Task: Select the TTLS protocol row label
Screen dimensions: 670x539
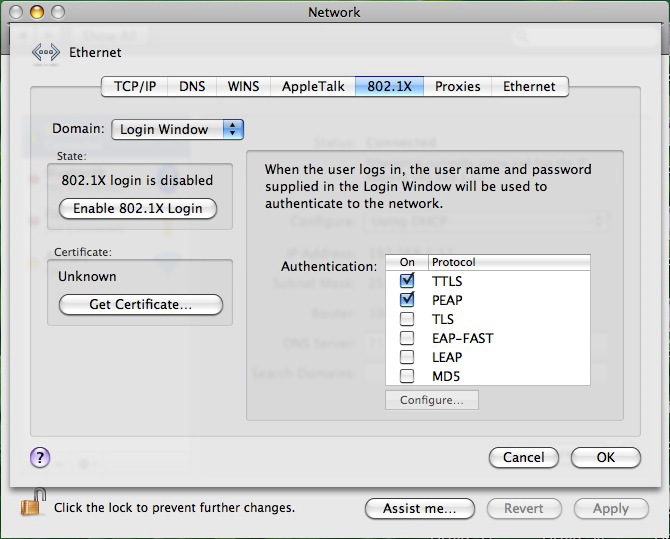Action: [447, 281]
